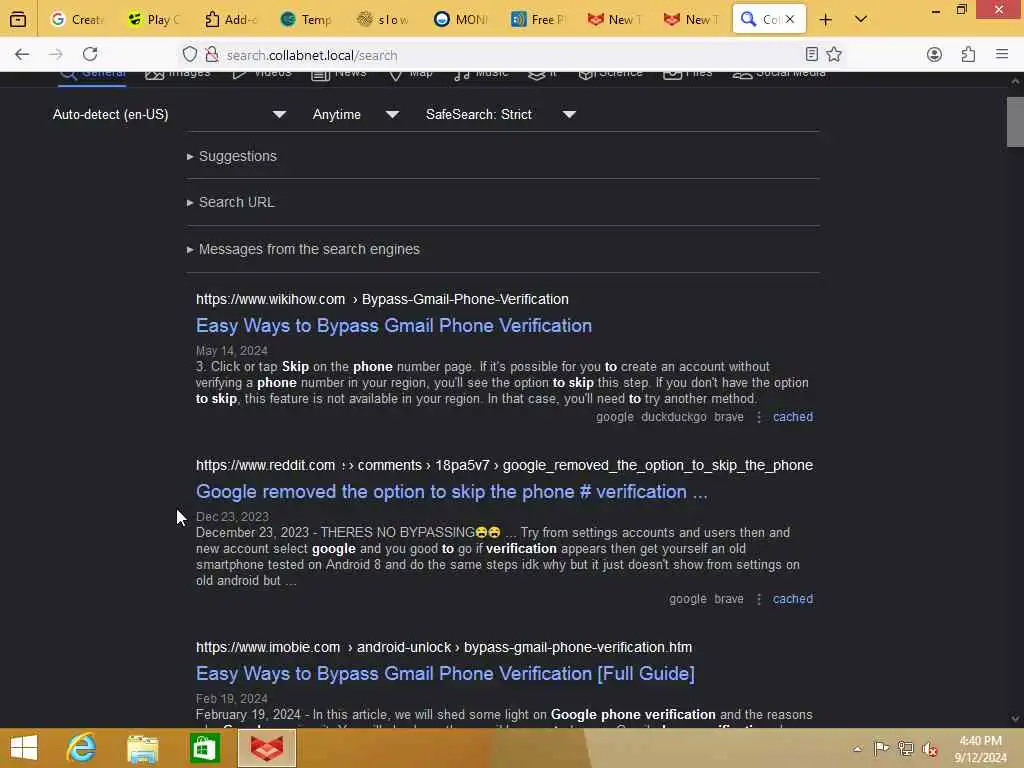Launch Internet Explorer from the taskbar
Image resolution: width=1024 pixels, height=768 pixels.
click(x=82, y=748)
